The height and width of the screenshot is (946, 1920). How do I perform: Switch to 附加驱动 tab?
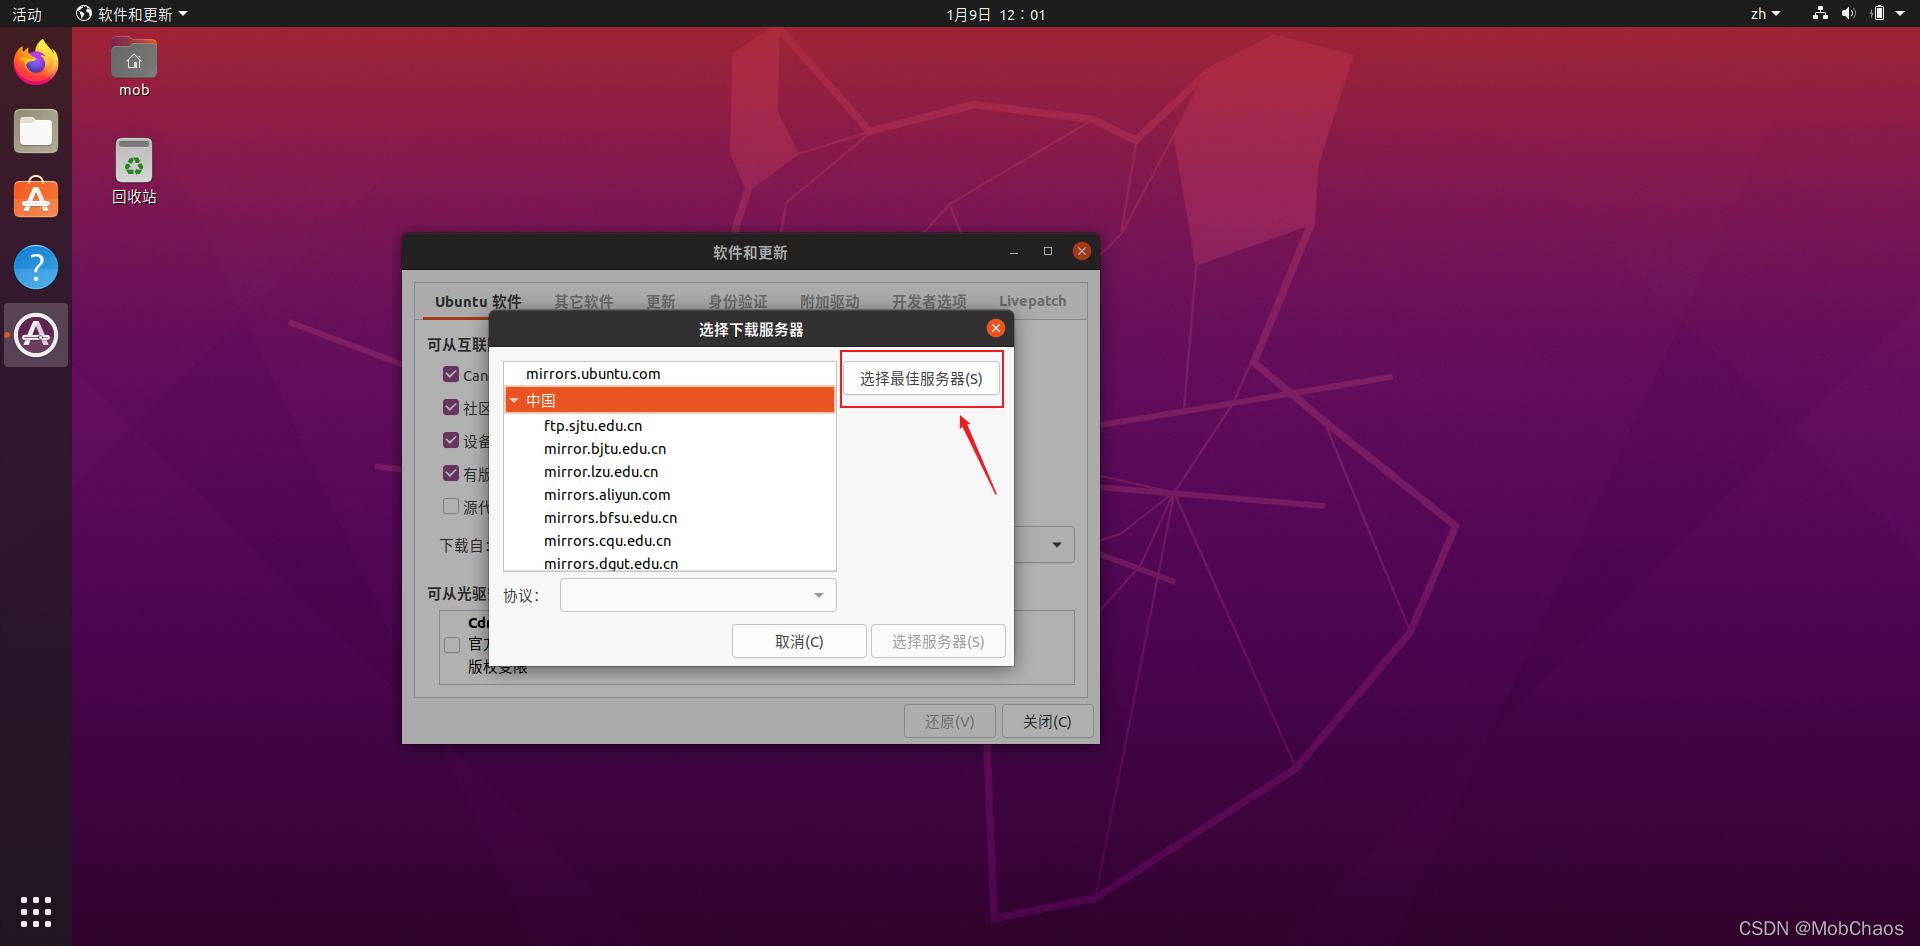click(829, 301)
